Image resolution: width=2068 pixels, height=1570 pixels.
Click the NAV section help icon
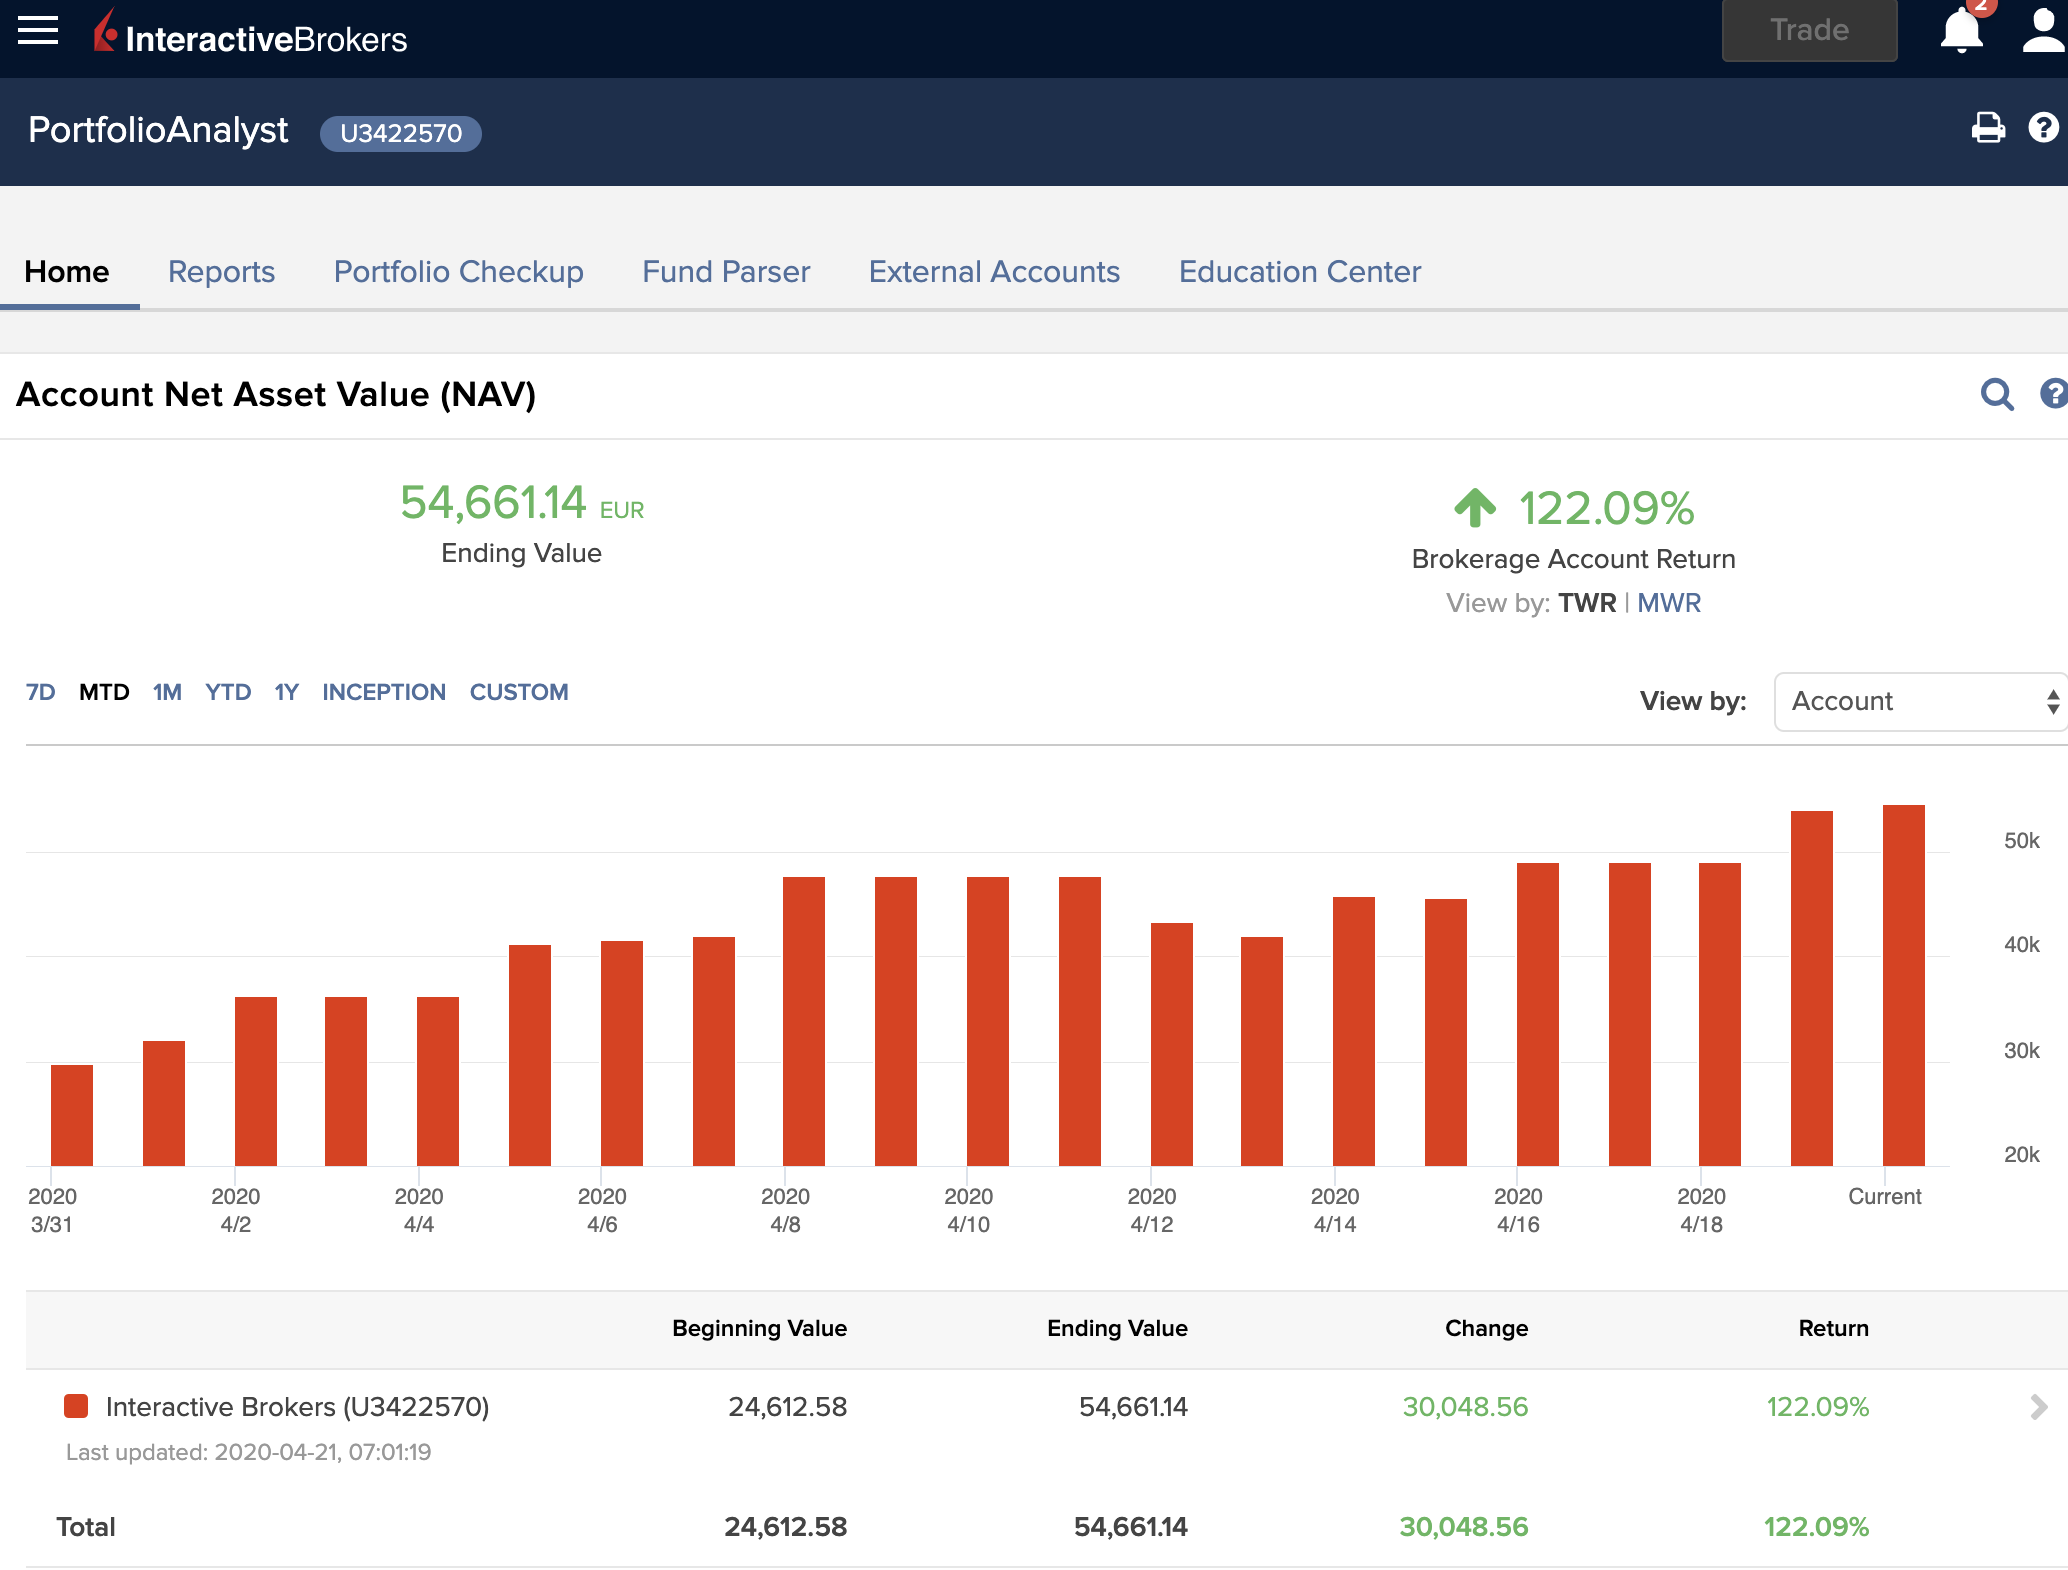(x=2053, y=394)
